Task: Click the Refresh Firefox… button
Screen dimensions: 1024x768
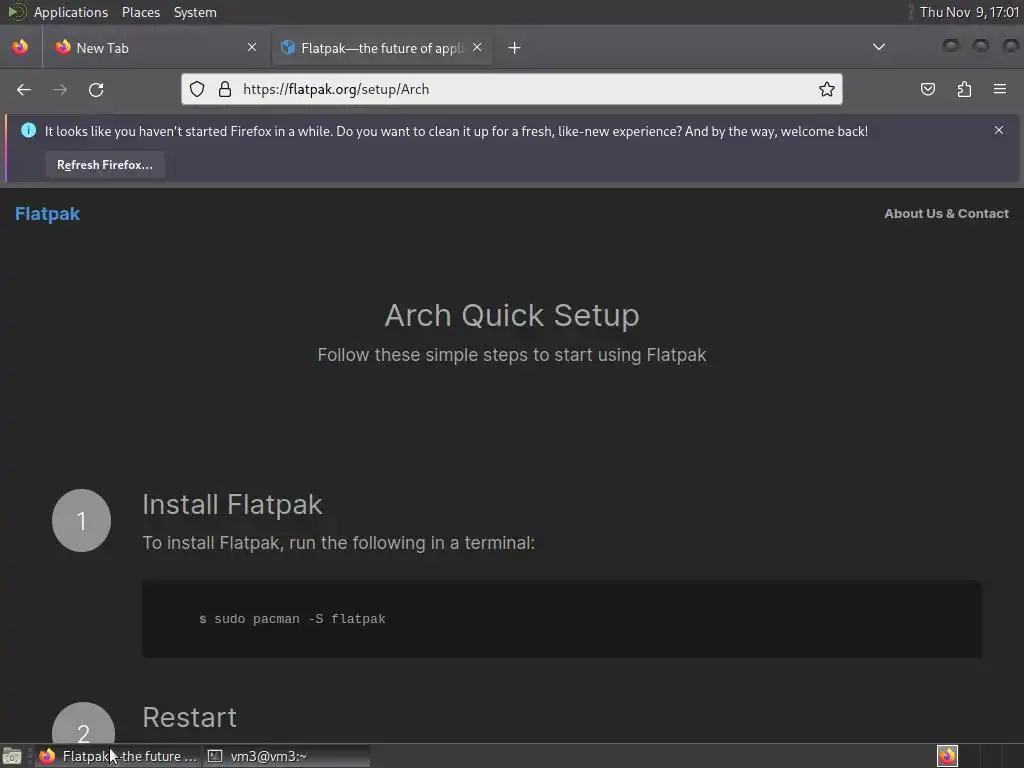Action: [104, 165]
